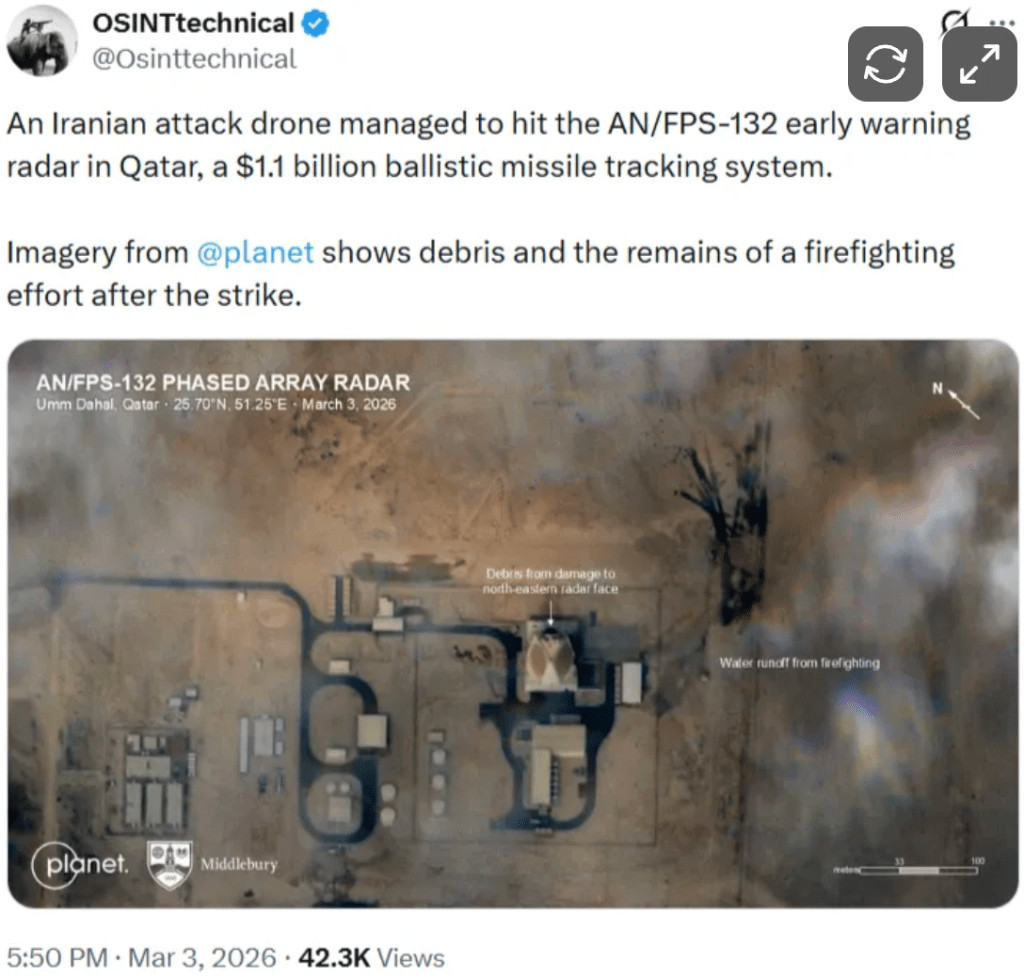This screenshot has height=977, width=1024.
Task: Open the @Osinttechnical handle link
Action: [194, 59]
